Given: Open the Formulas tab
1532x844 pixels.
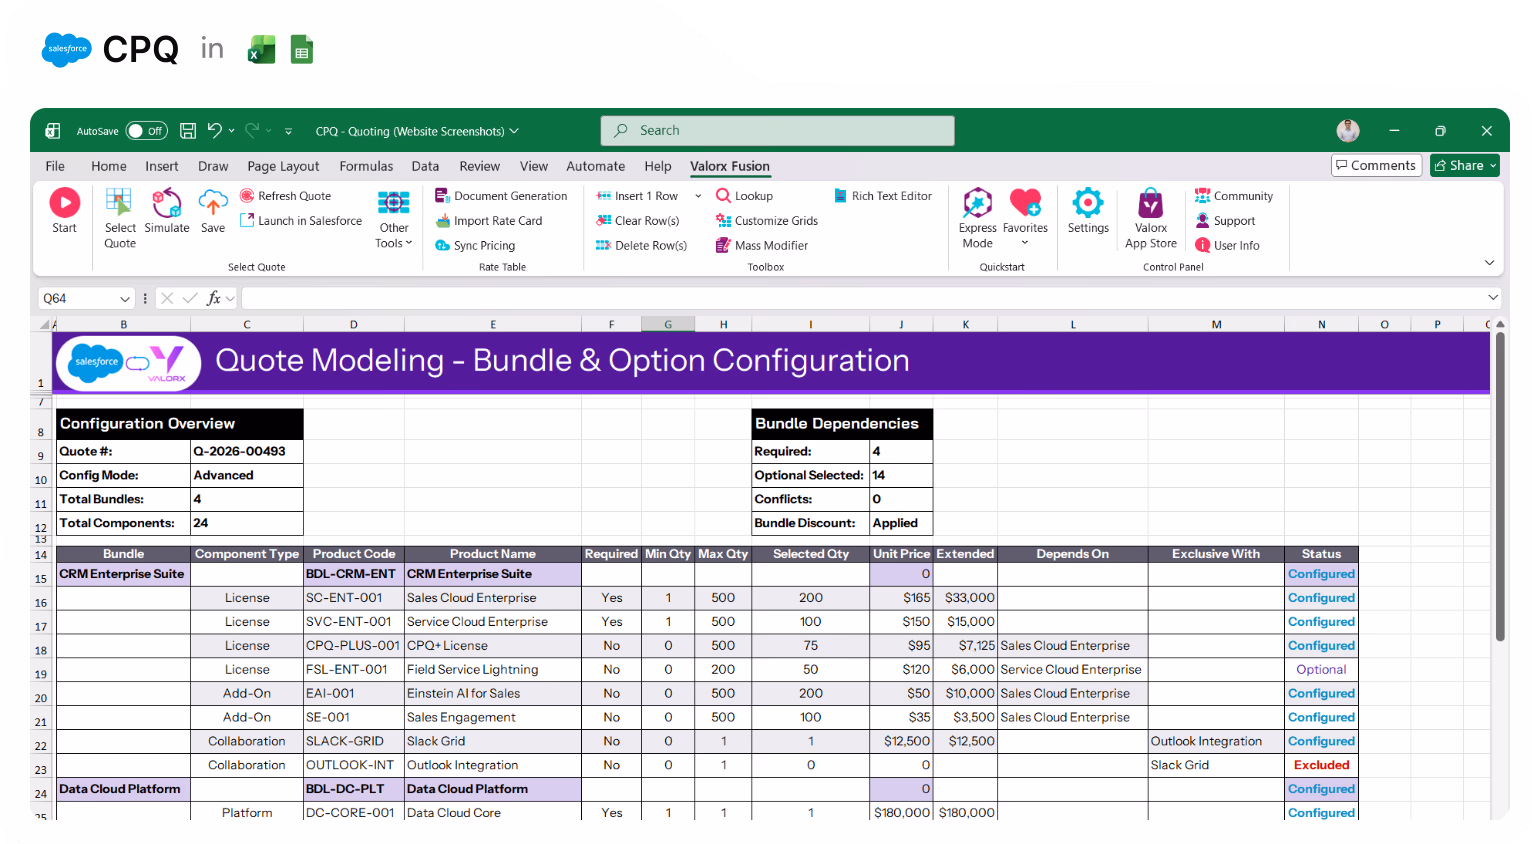Looking at the screenshot, I should click(x=366, y=166).
